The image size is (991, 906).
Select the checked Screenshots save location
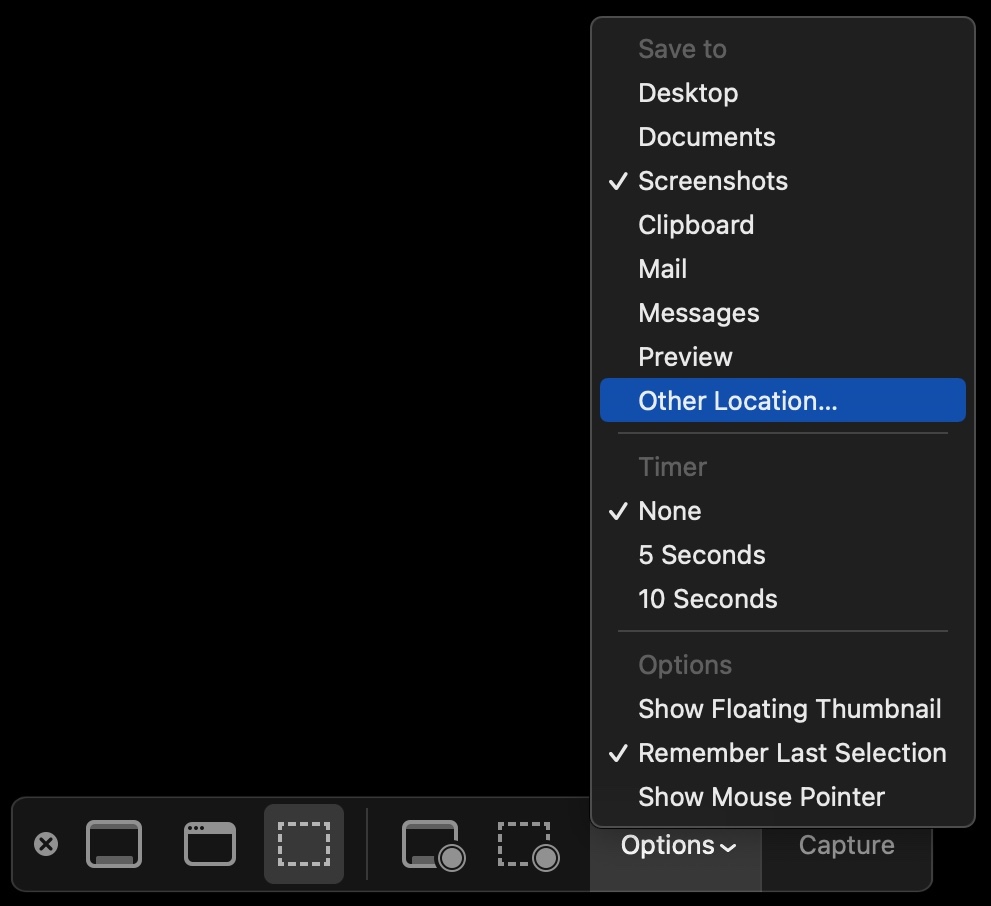point(712,181)
